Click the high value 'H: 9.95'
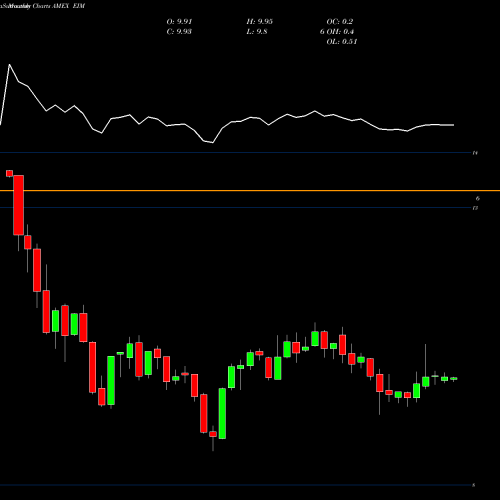The image size is (500, 500). (260, 22)
